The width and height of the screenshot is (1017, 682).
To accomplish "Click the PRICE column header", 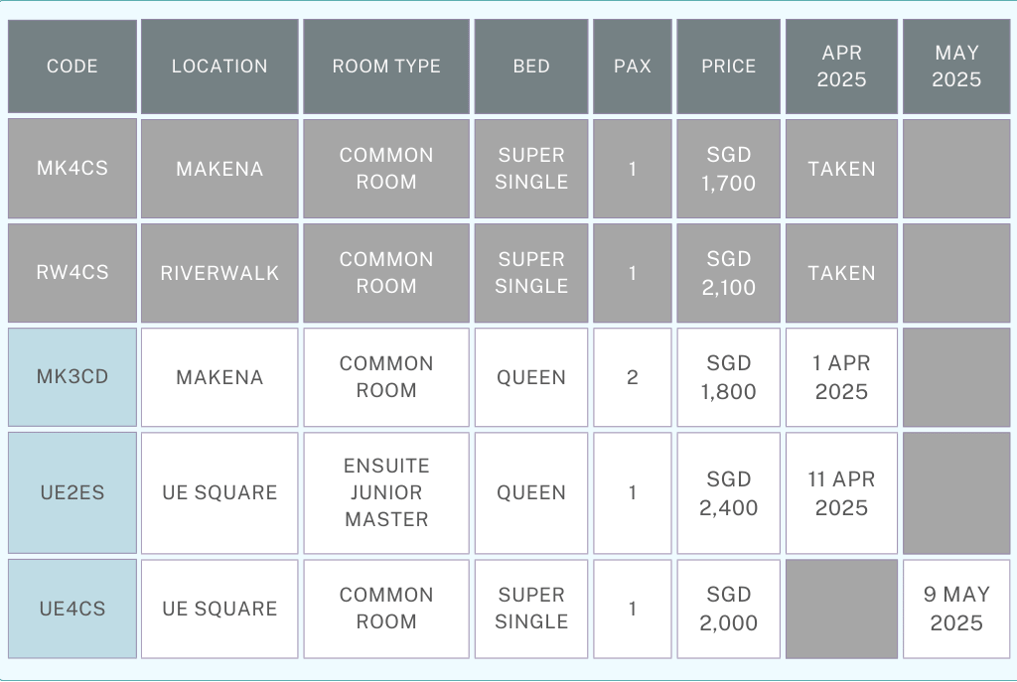I will click(728, 66).
